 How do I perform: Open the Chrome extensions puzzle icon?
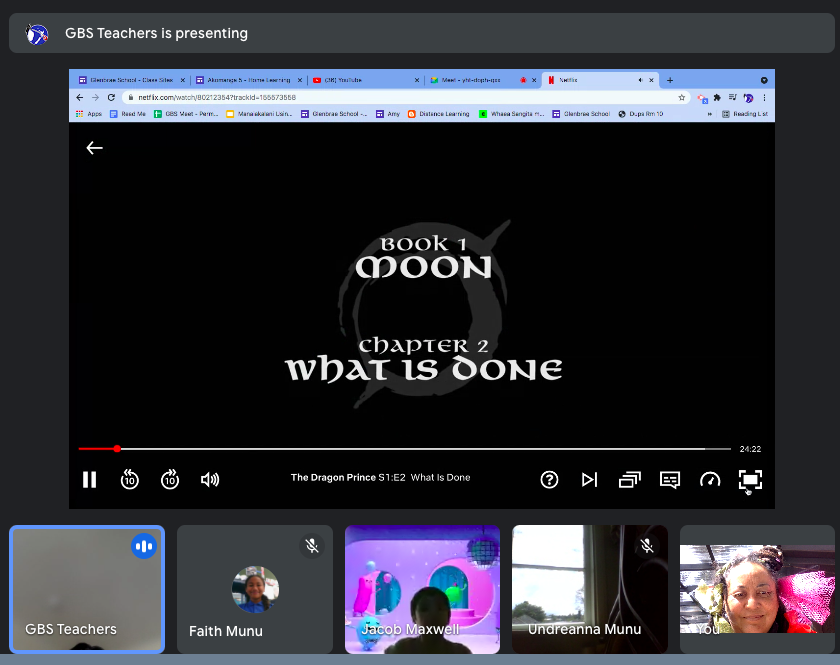coord(717,98)
